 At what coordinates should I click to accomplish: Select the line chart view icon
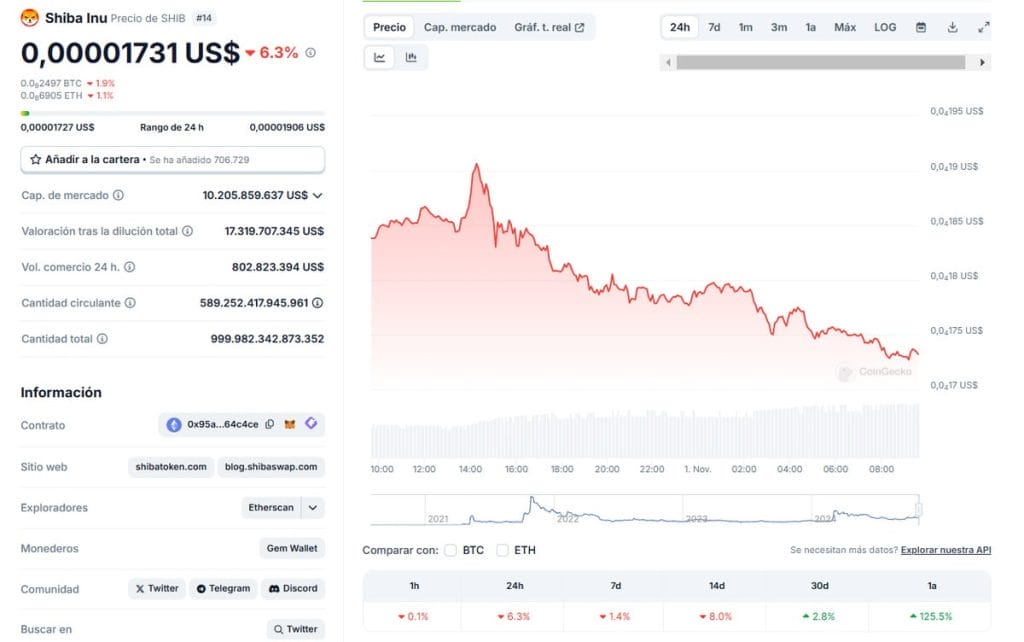379,57
